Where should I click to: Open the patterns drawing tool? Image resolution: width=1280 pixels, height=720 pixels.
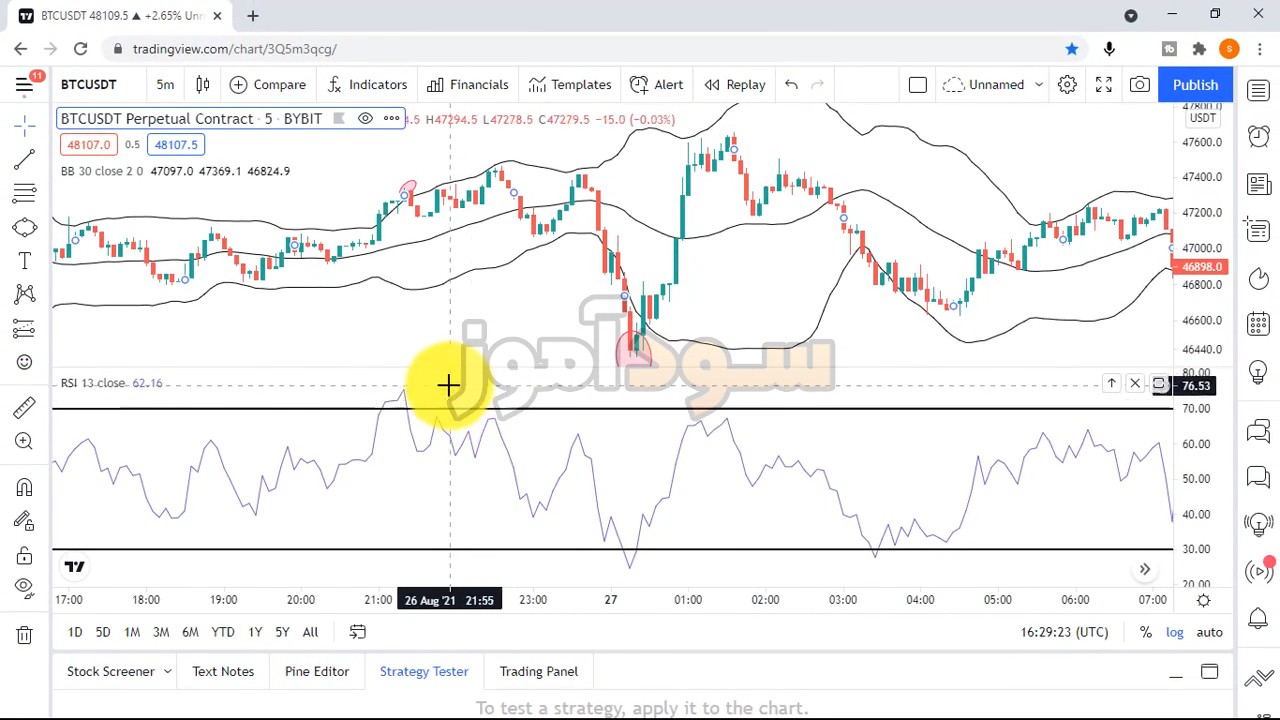coord(24,294)
